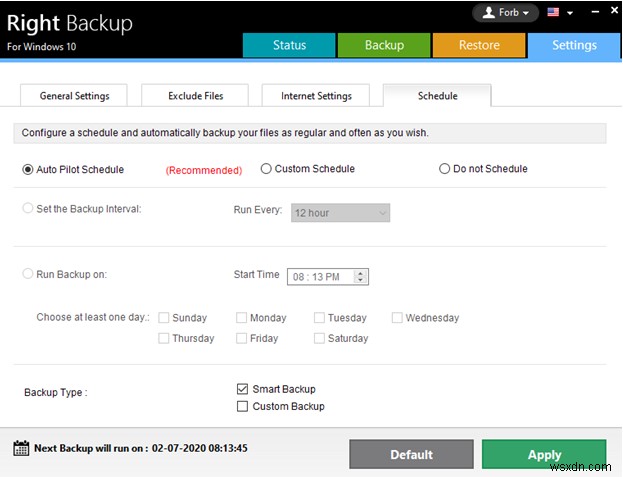
Task: Open the Internet Settings tab
Action: coord(316,96)
